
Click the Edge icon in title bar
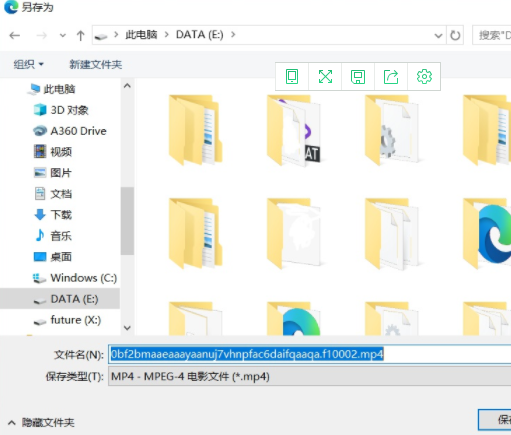11,7
